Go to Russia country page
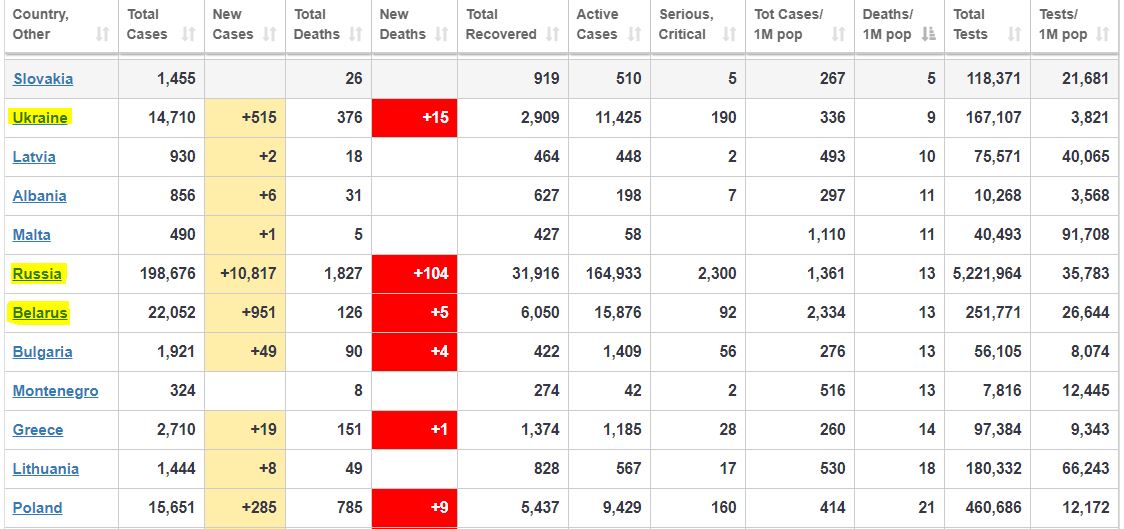This screenshot has width=1124, height=529. [x=37, y=274]
